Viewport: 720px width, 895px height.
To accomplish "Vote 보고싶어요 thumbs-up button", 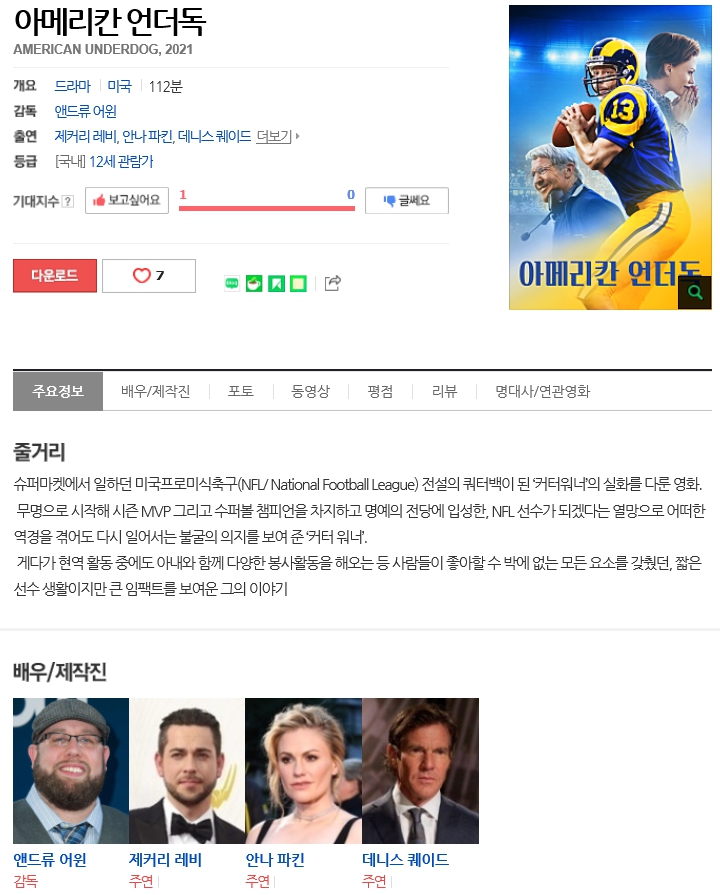I will pos(127,200).
